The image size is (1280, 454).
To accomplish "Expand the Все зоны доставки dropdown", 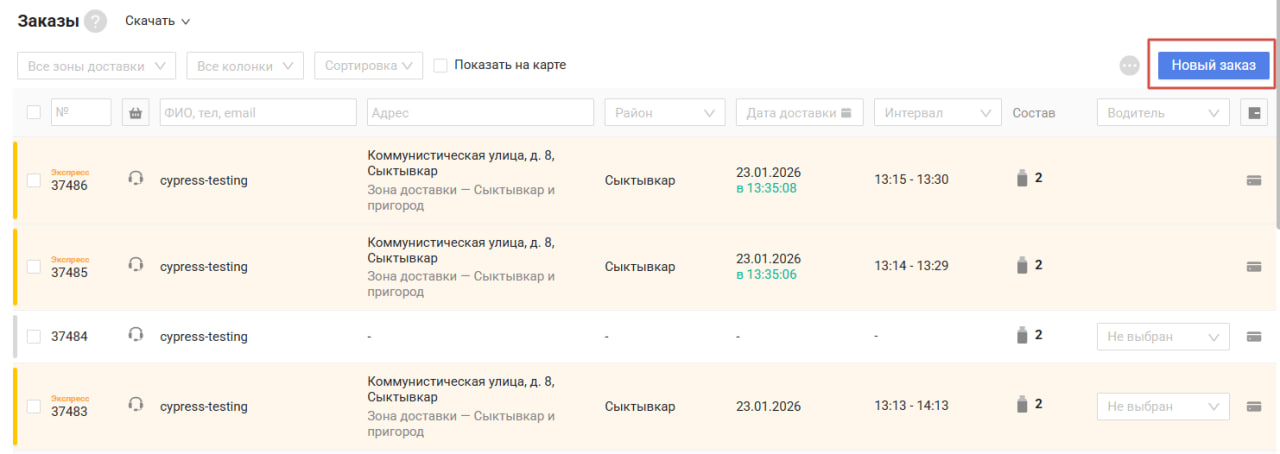I will 97,66.
